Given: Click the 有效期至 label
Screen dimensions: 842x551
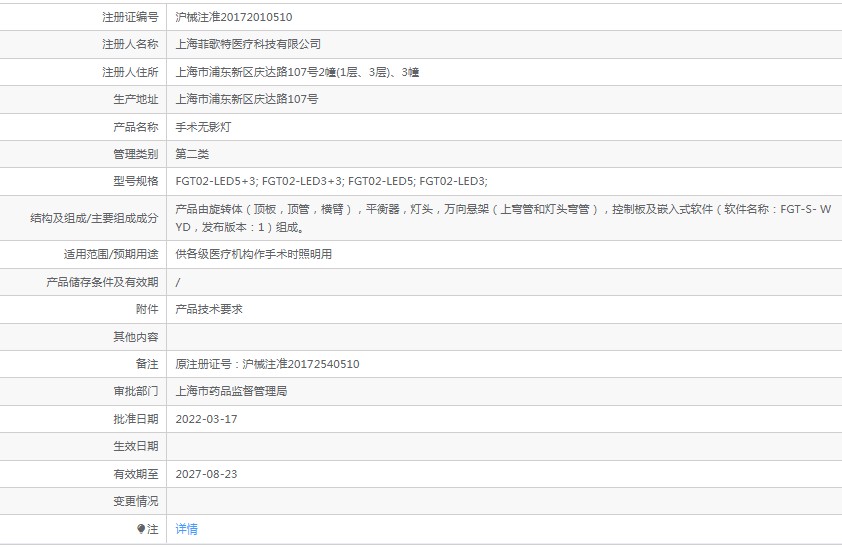Looking at the screenshot, I should click(x=136, y=474).
